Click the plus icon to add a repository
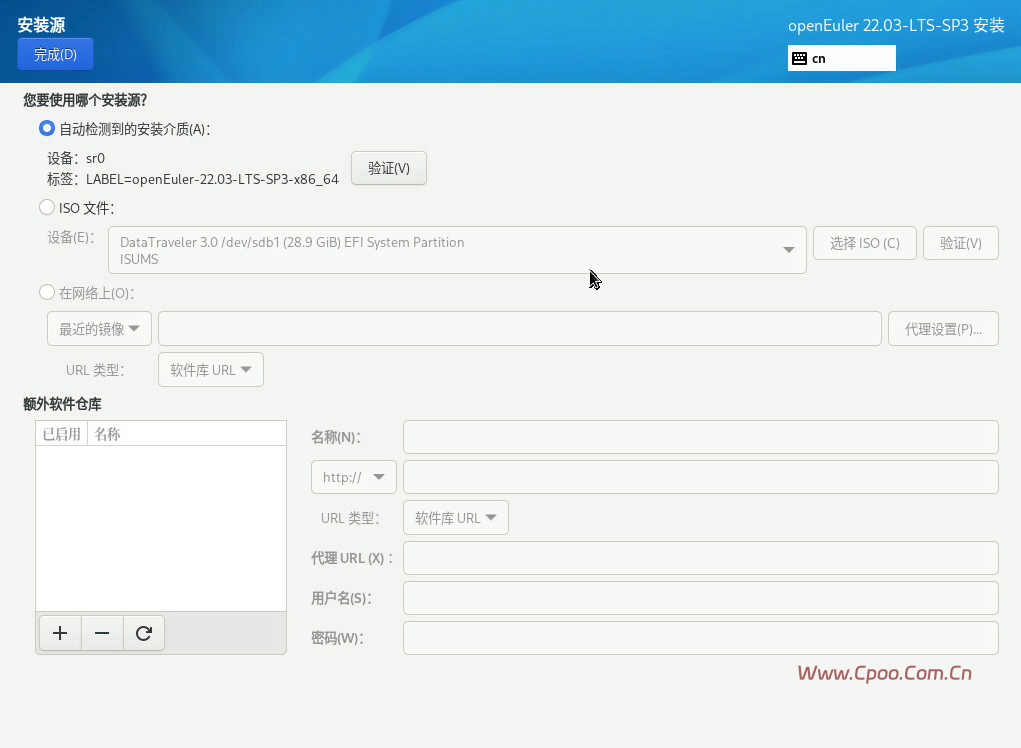Viewport: 1021px width, 748px height. pyautogui.click(x=60, y=633)
